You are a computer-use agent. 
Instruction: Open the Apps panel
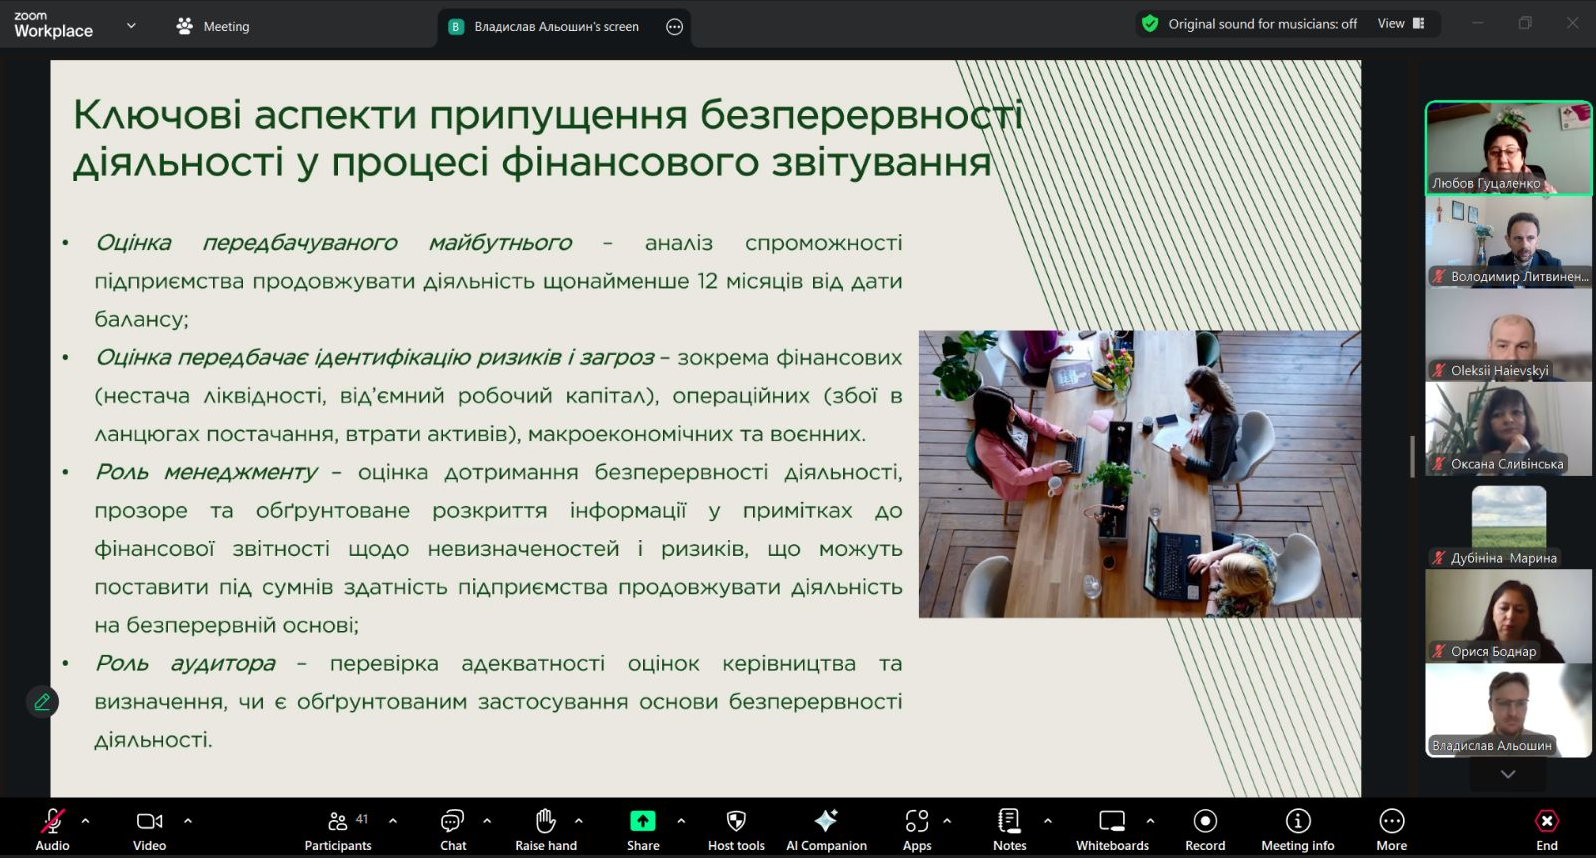pyautogui.click(x=917, y=829)
